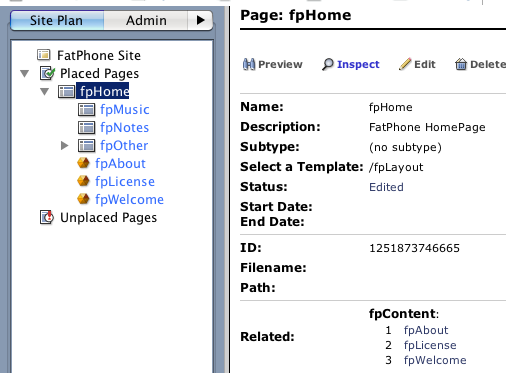Select Unplaced Pages tree entry
The height and width of the screenshot is (373, 506).
point(108,218)
